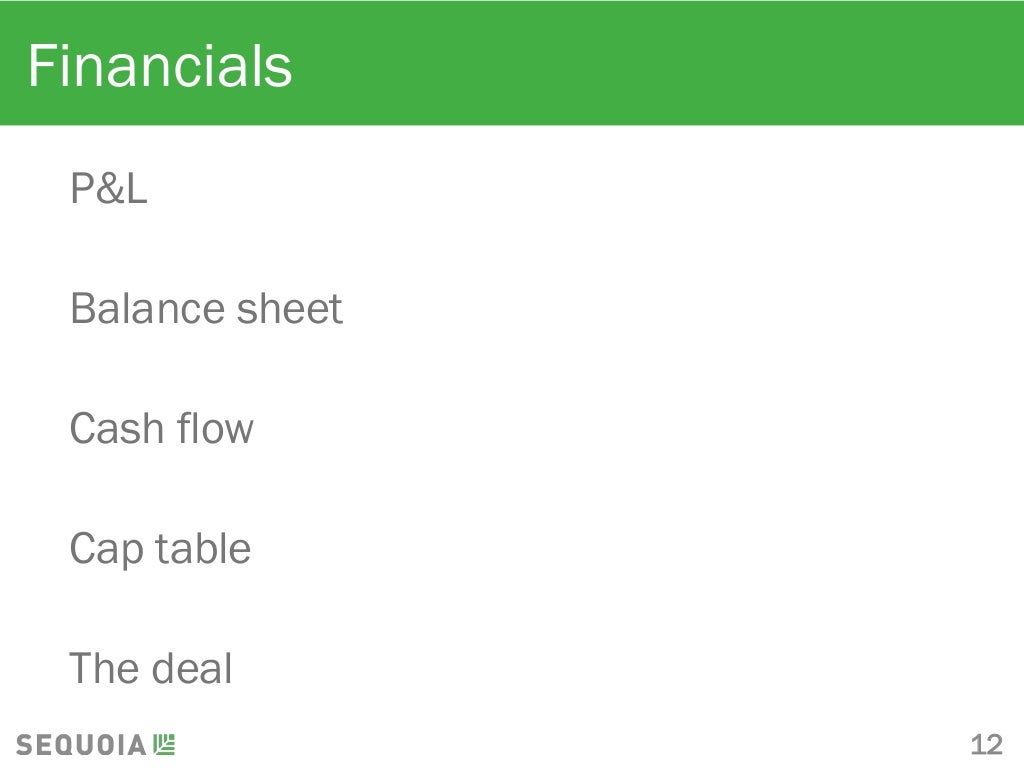Select the "Cap table" bullet line
The image size is (1024, 768).
click(160, 549)
